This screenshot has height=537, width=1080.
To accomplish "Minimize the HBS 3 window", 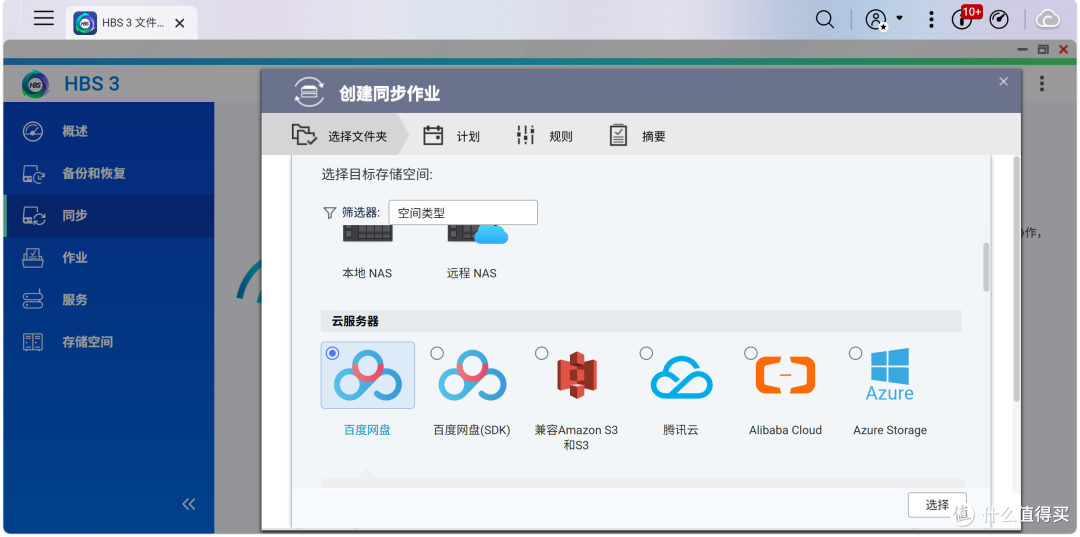I will click(1024, 50).
